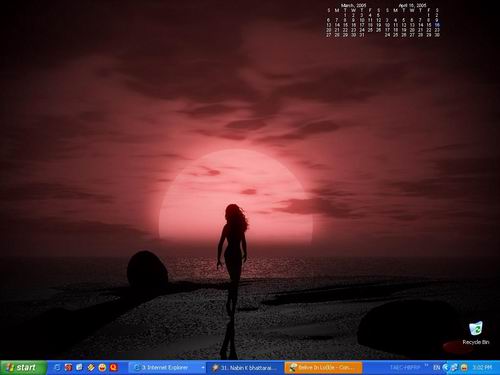
Task: Click the March 2005 calendar title
Action: pyautogui.click(x=353, y=5)
